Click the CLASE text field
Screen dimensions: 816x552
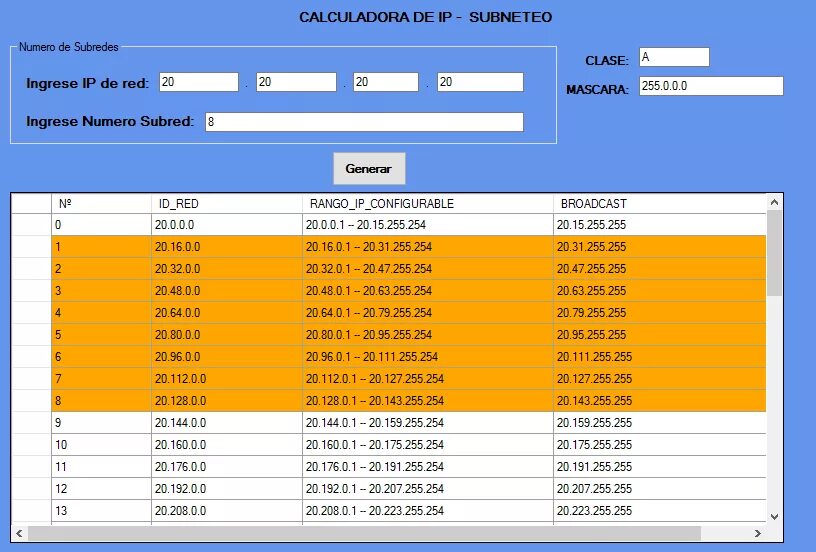tap(674, 57)
